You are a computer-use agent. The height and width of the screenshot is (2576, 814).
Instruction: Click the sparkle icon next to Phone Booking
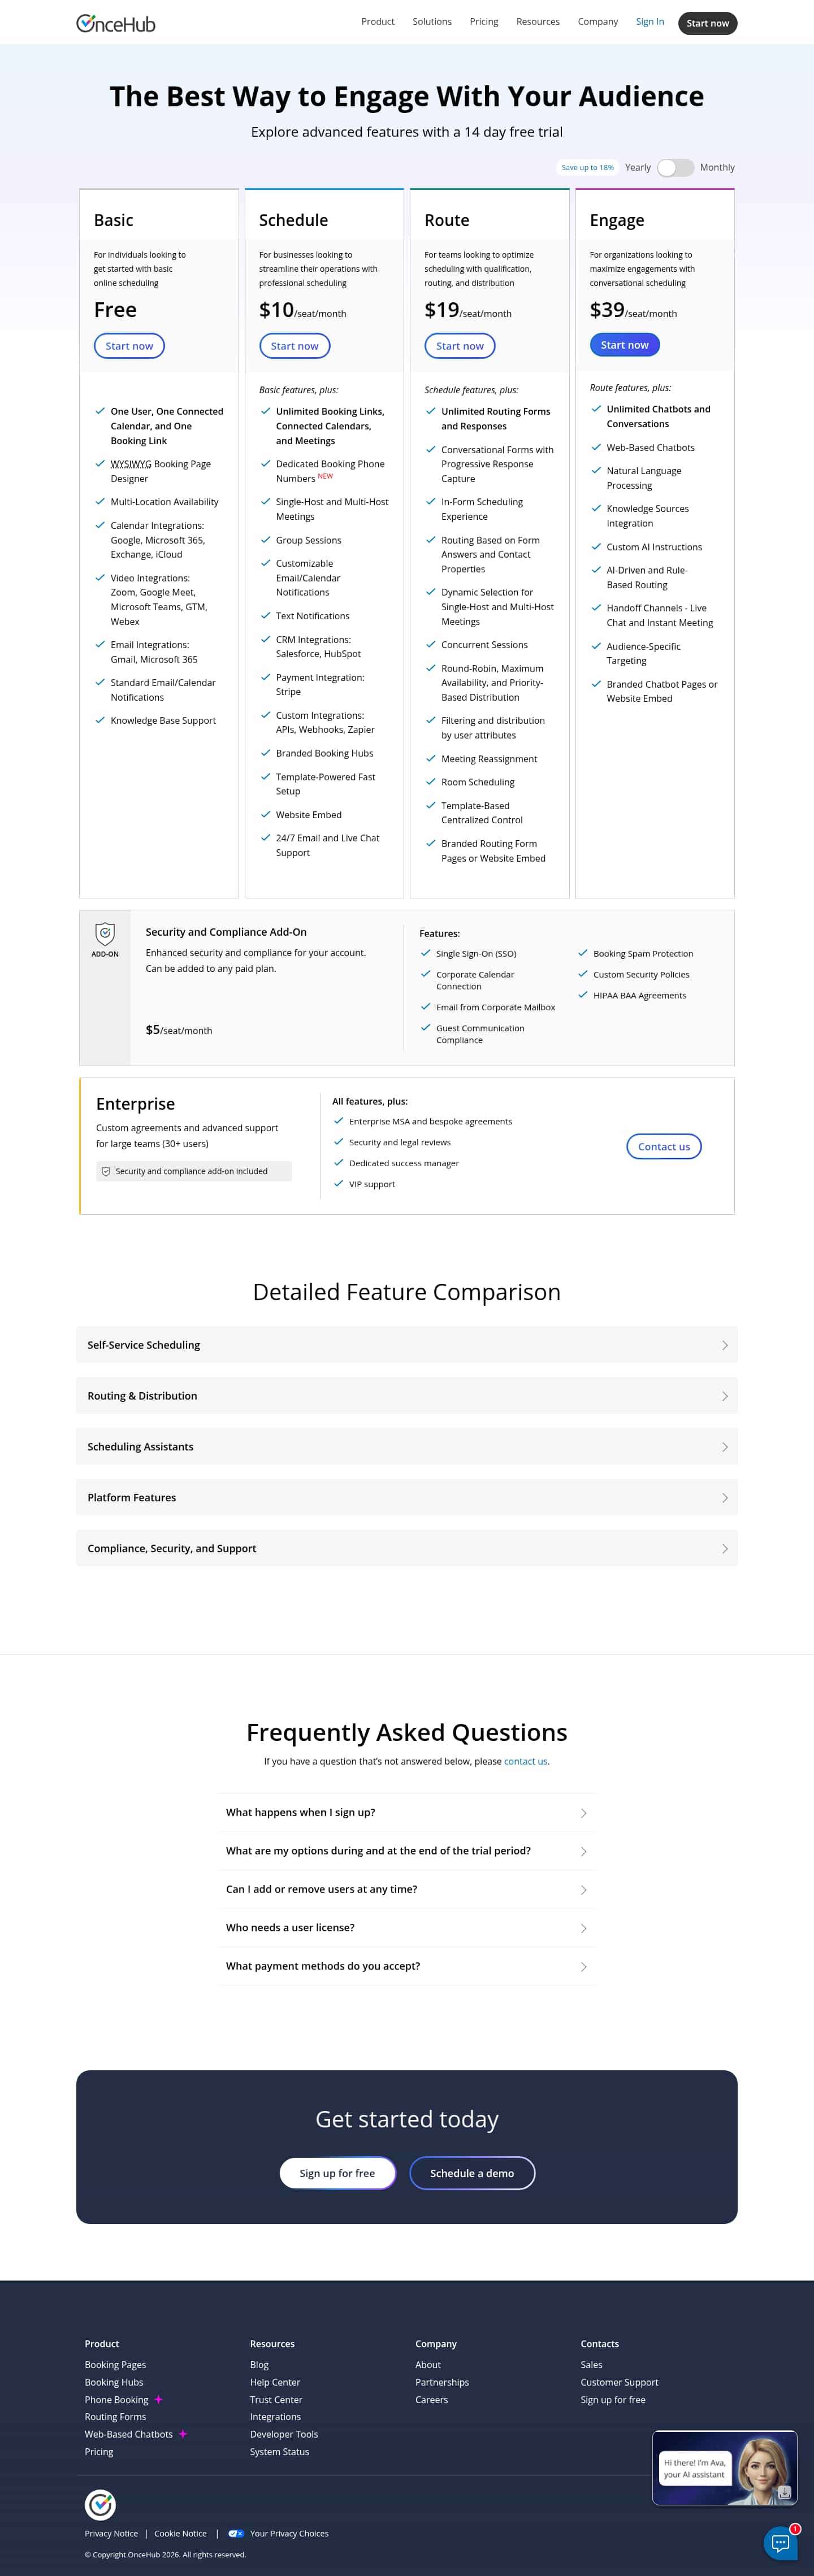pos(158,2399)
